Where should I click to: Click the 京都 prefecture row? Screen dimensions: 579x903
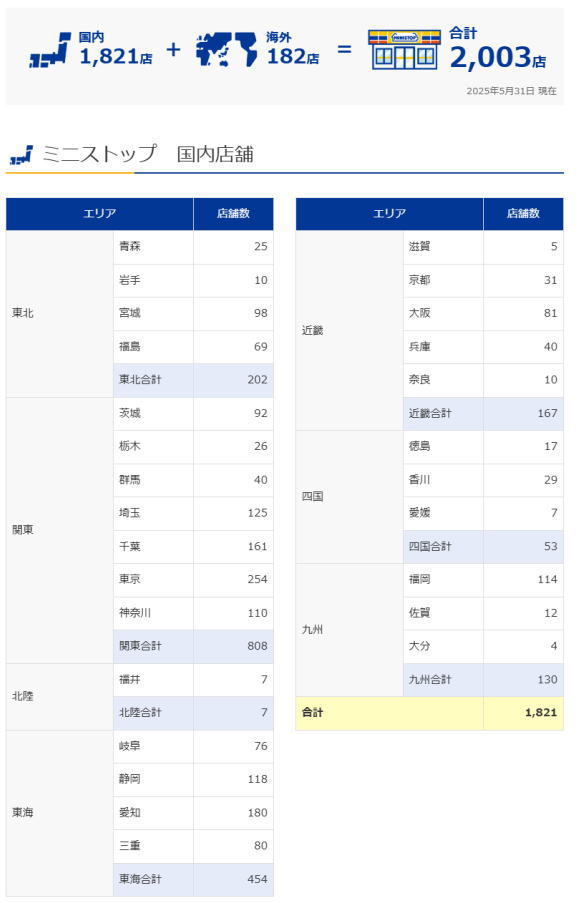coord(483,280)
